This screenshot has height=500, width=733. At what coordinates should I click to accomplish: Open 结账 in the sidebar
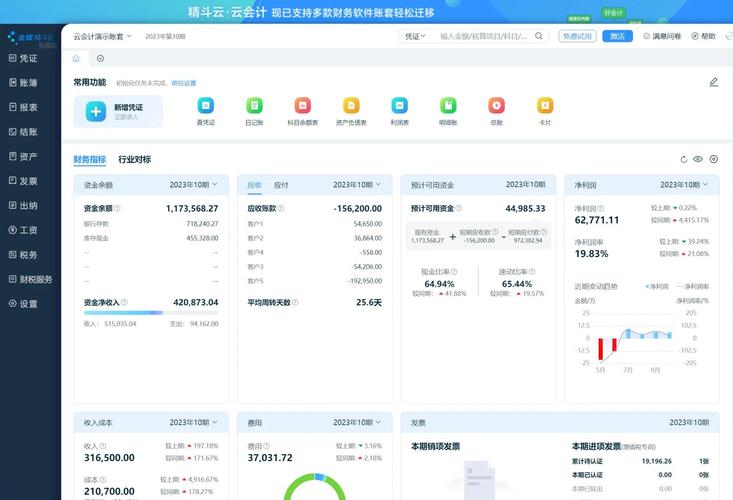(x=23, y=132)
